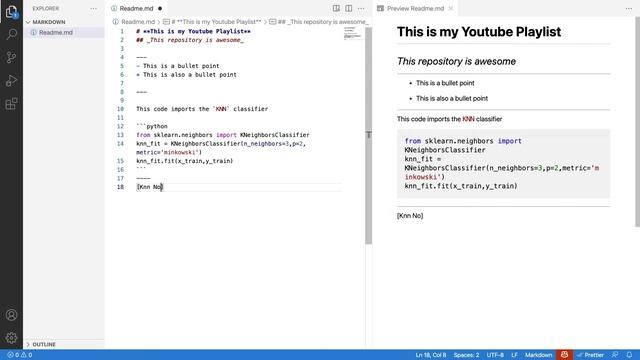The height and width of the screenshot is (360, 640).
Task: Click the editor vertical scrollbar
Action: [369, 136]
